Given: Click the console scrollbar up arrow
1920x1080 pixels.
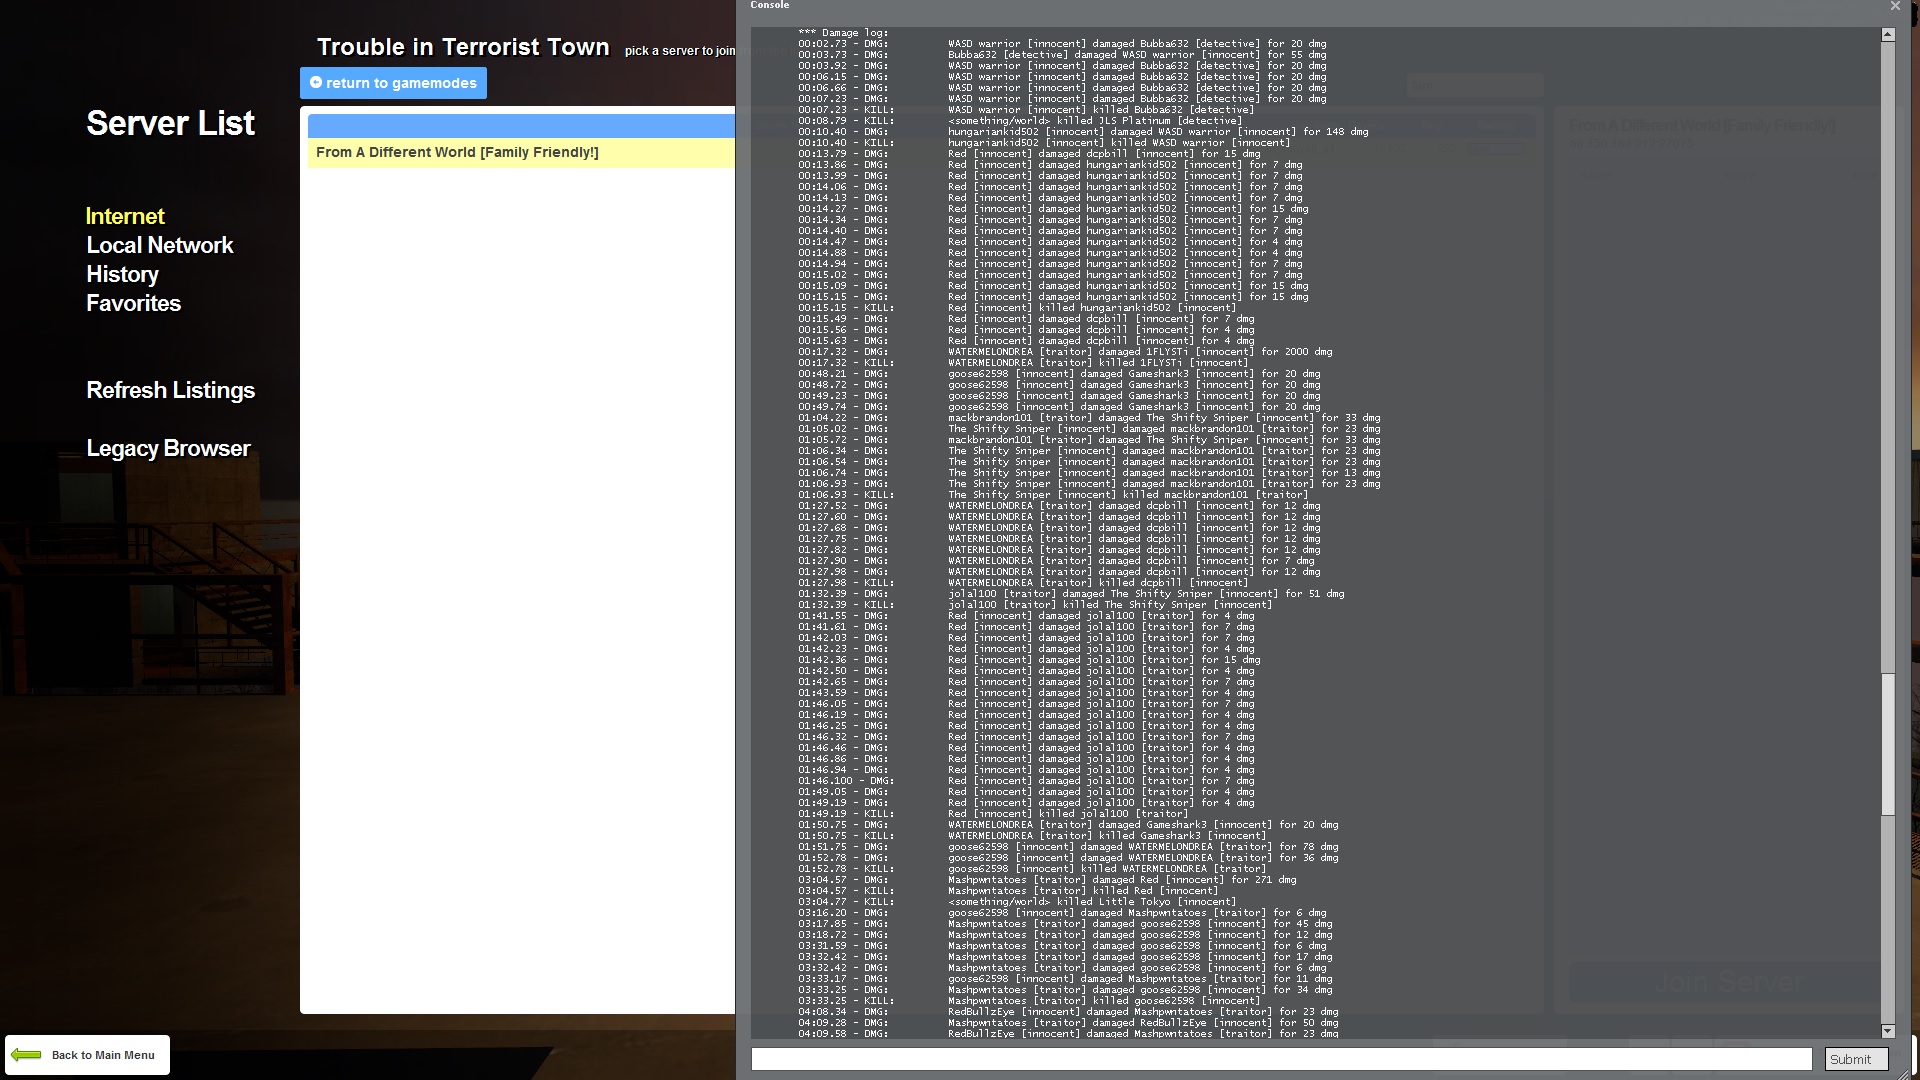Looking at the screenshot, I should click(x=1888, y=35).
